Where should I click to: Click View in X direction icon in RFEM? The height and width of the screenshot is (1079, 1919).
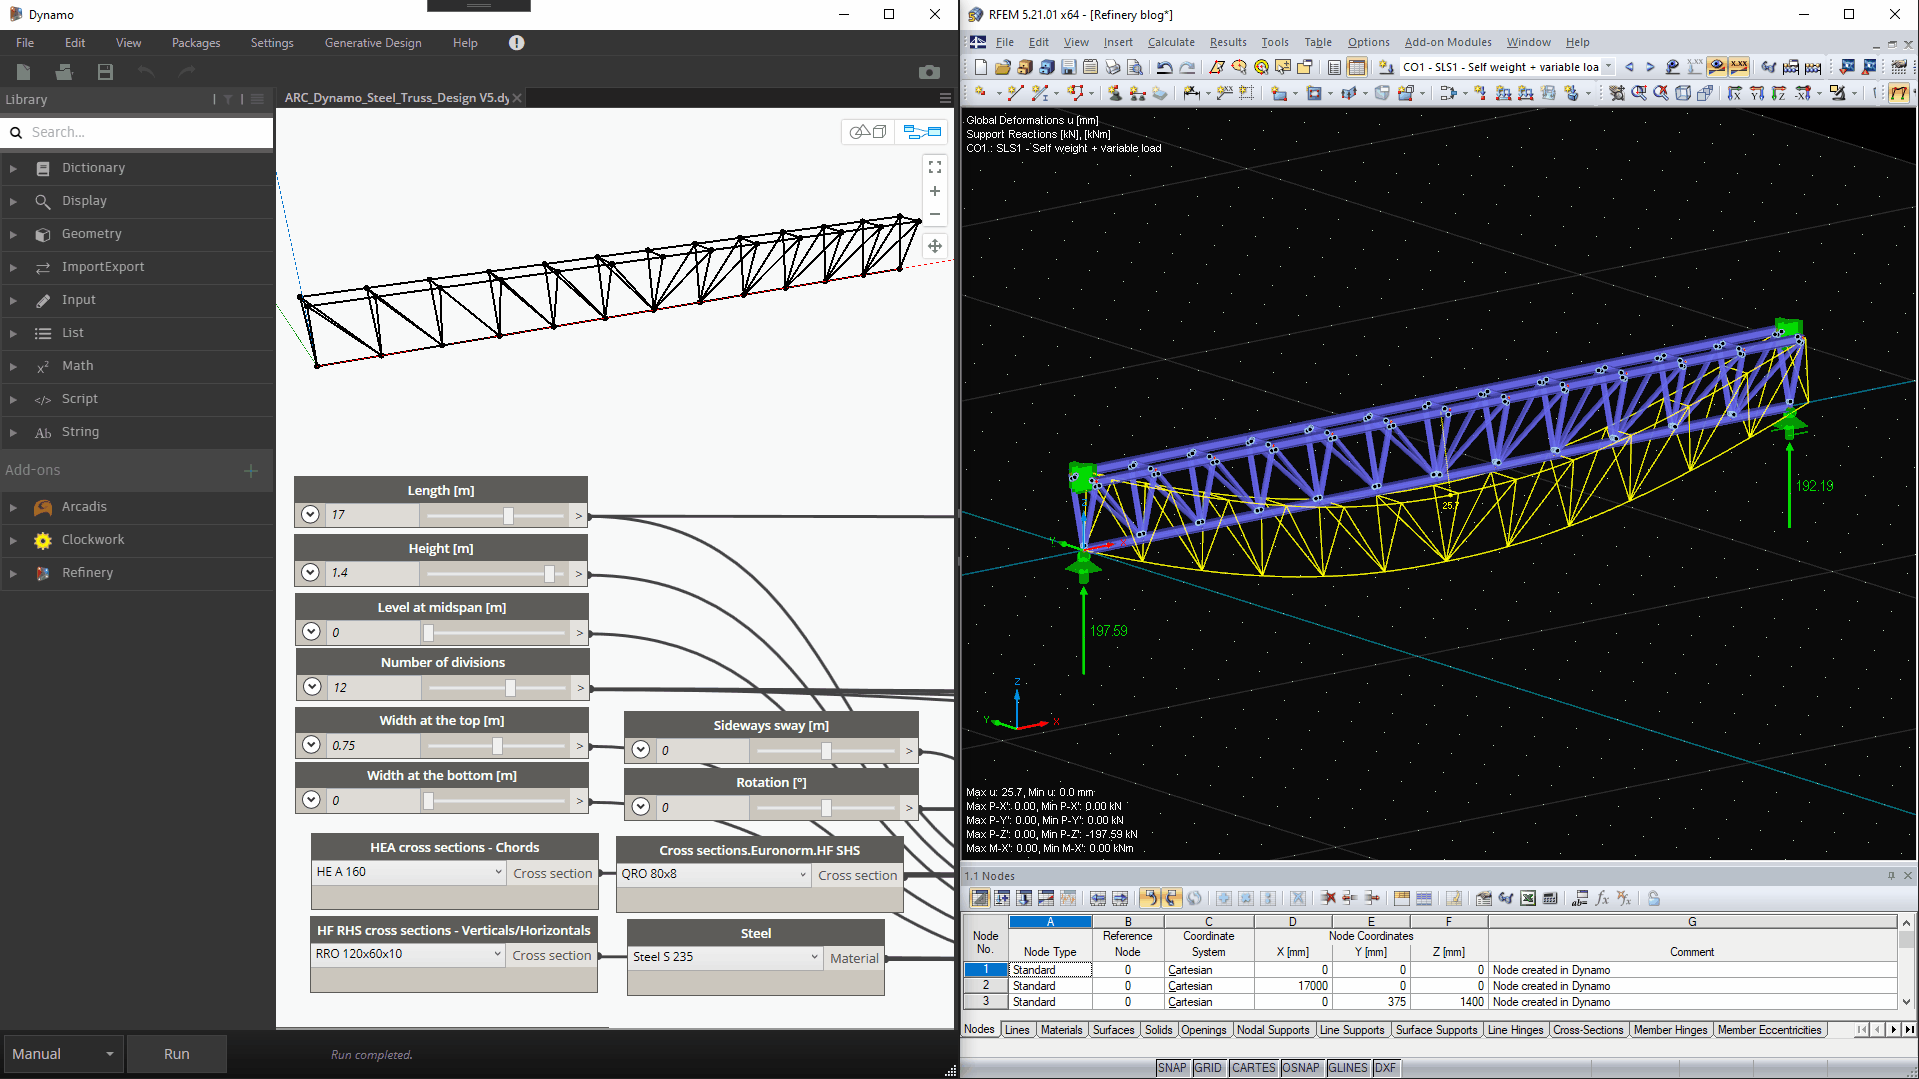point(1735,93)
